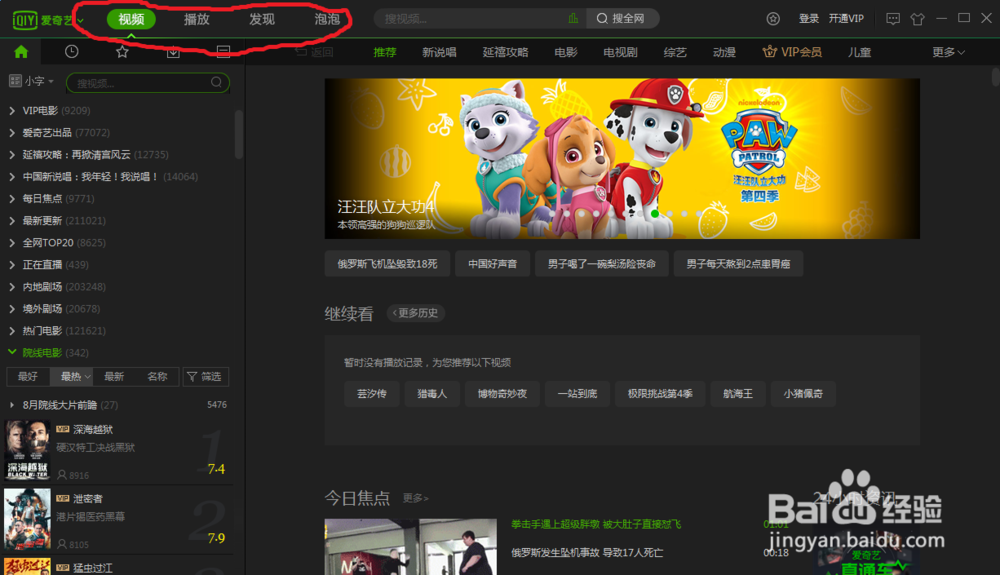Click the 小字 grid view icon
Image resolution: width=1000 pixels, height=575 pixels.
pos(15,81)
